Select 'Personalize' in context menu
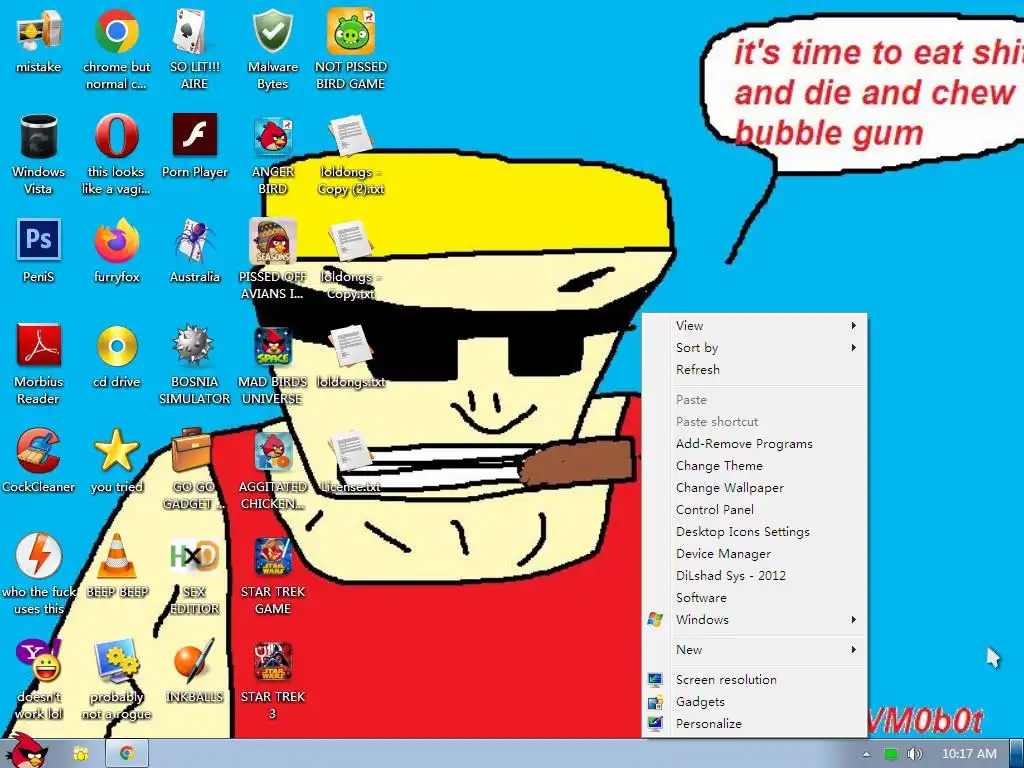Screen dimensions: 1024x768 (x=754, y=724)
